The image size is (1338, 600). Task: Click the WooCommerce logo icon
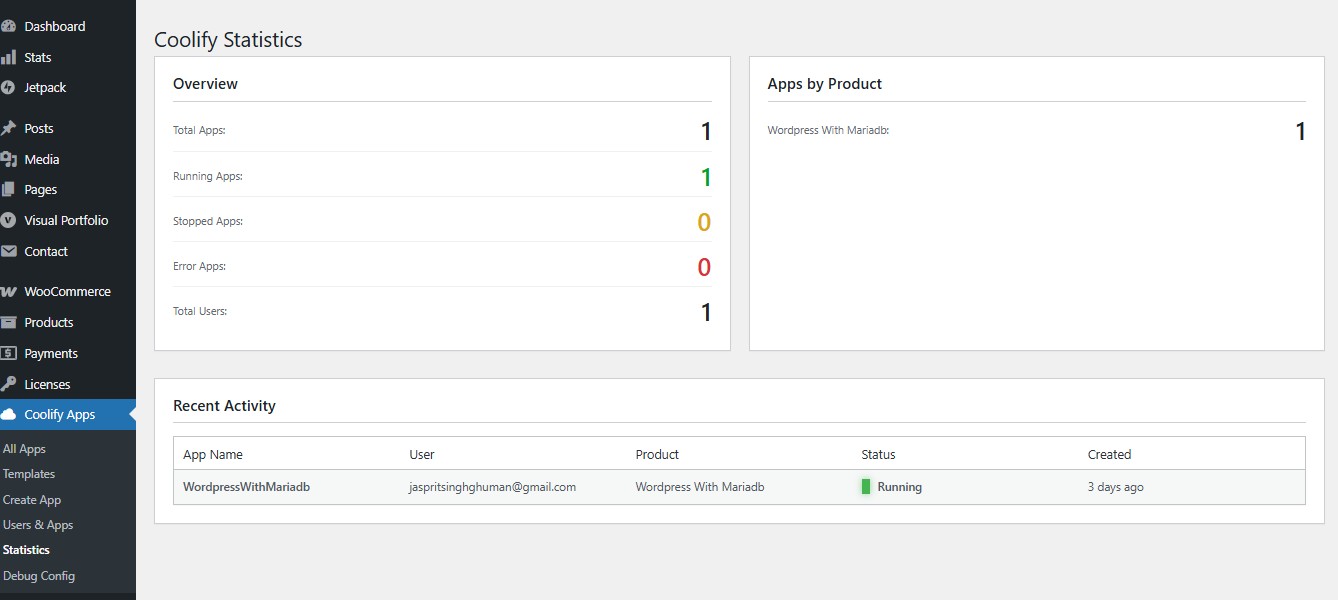(x=8, y=292)
